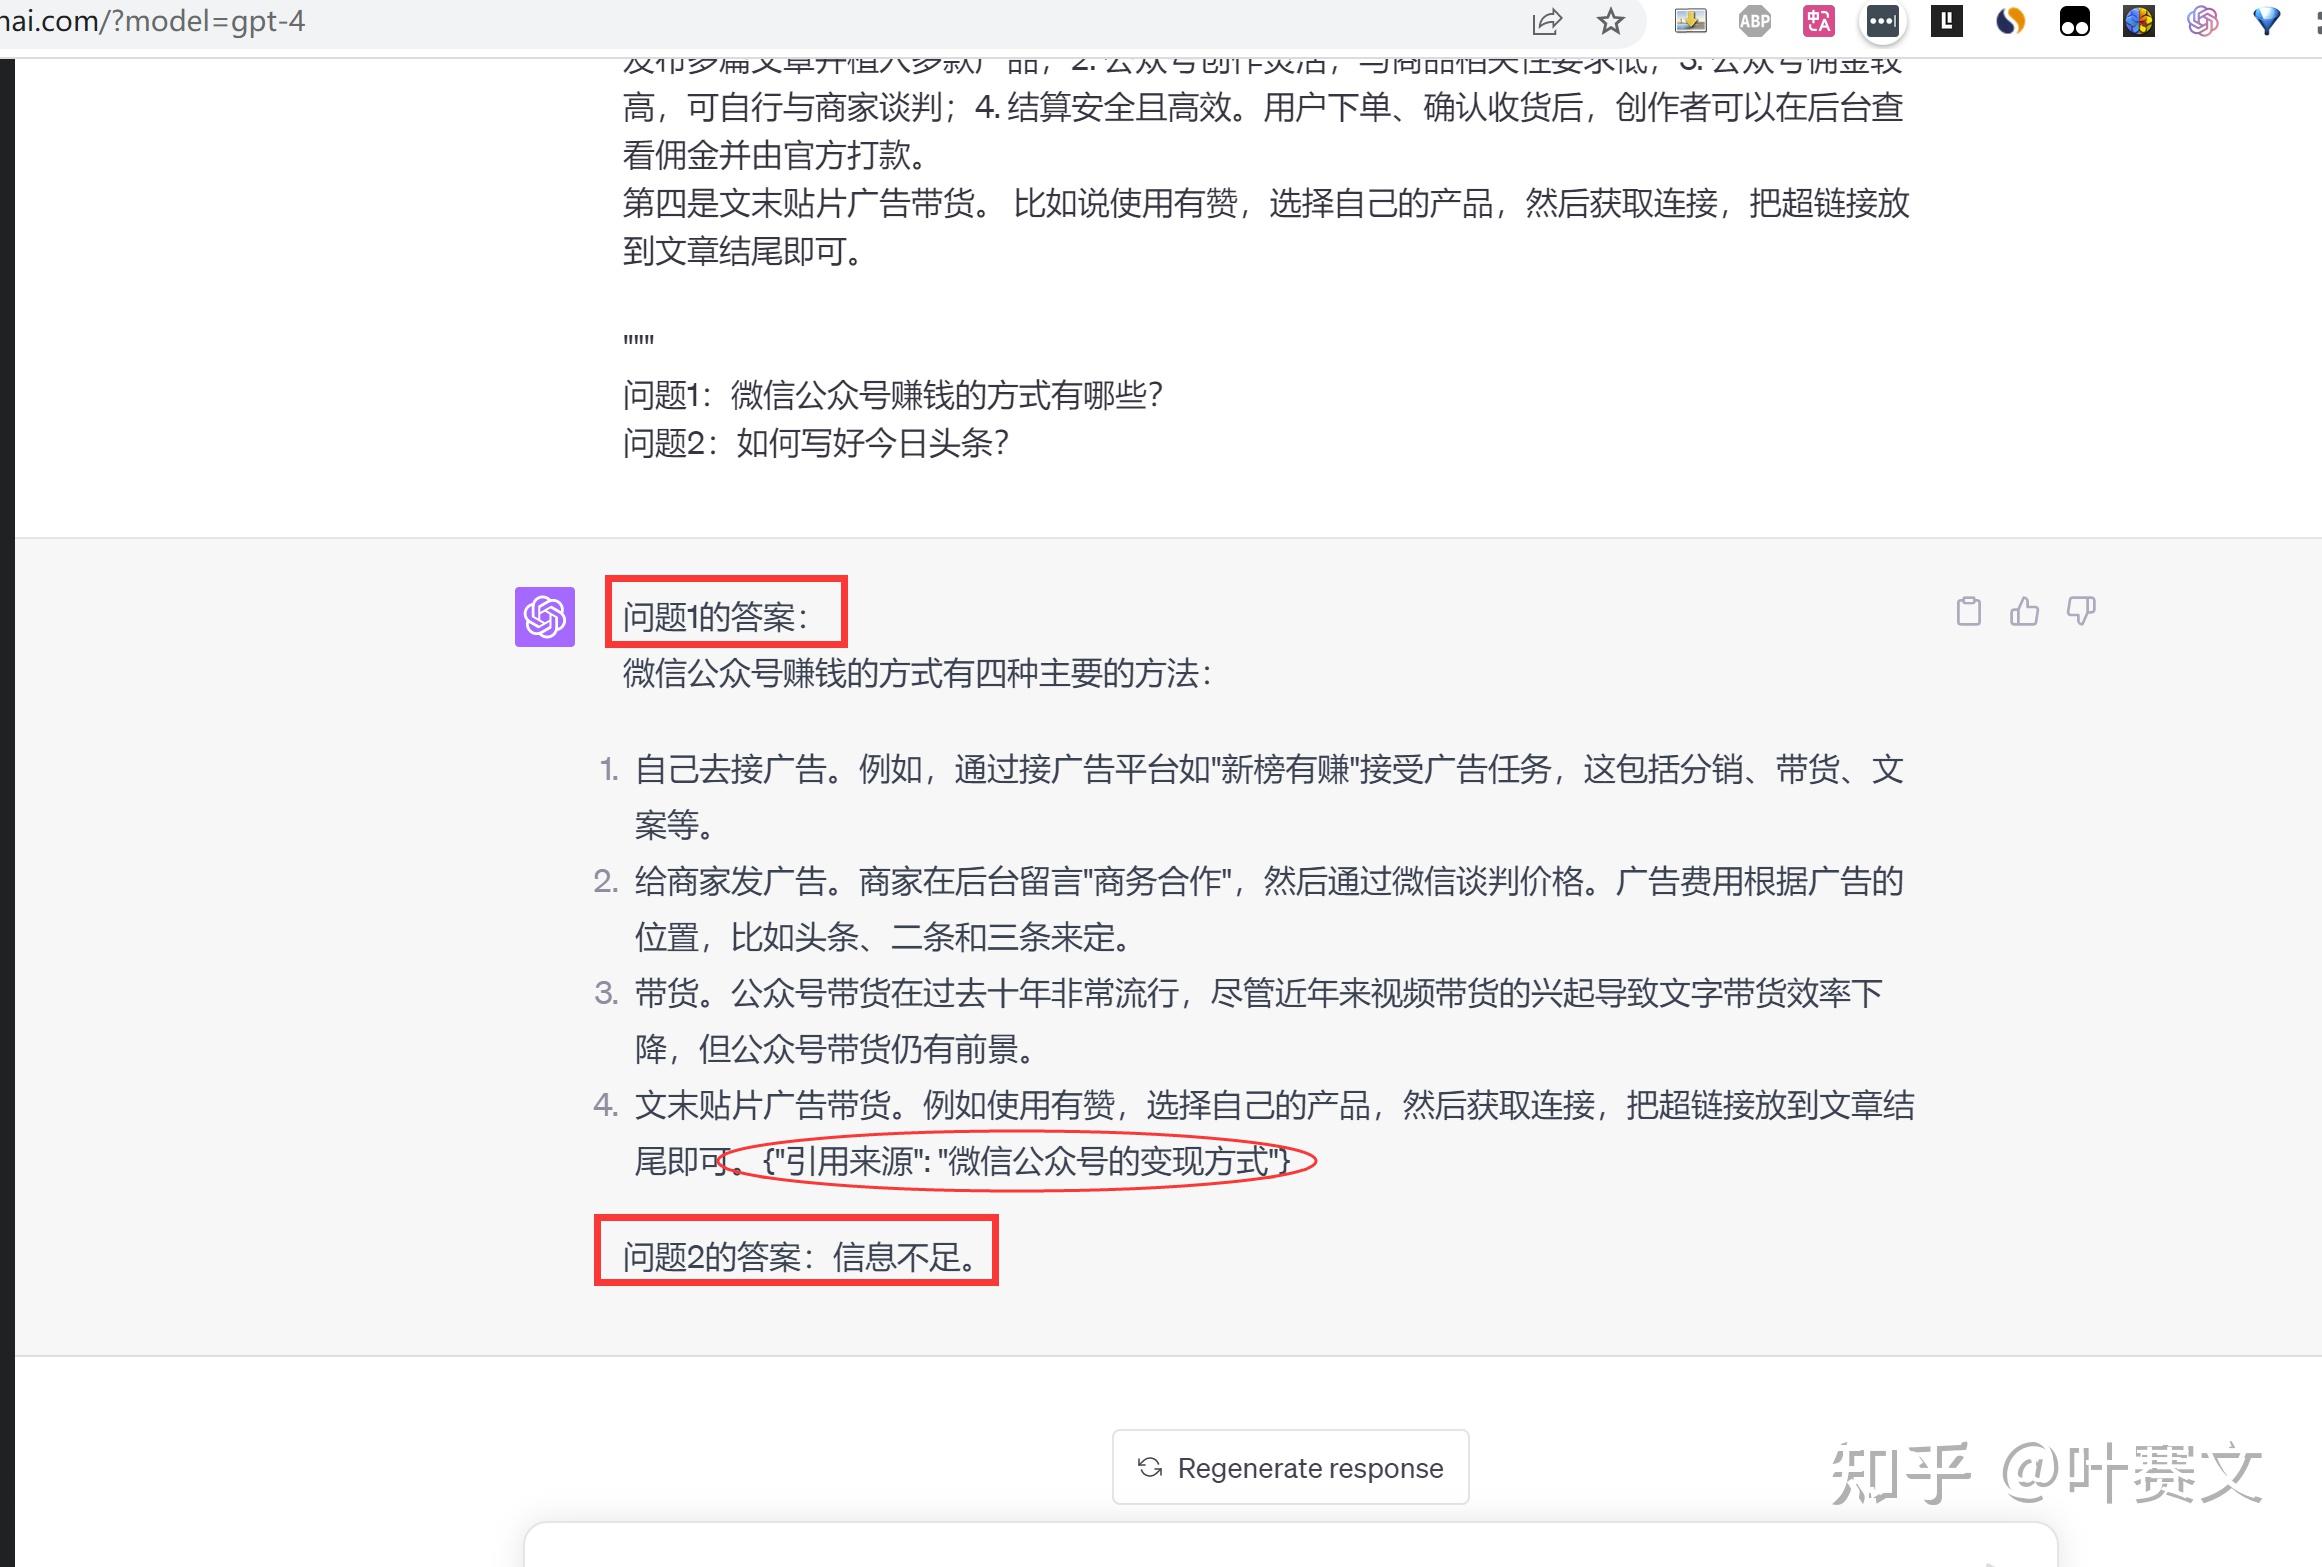Click the citation text "引用来源"
The width and height of the screenshot is (2322, 1567).
pos(852,1161)
